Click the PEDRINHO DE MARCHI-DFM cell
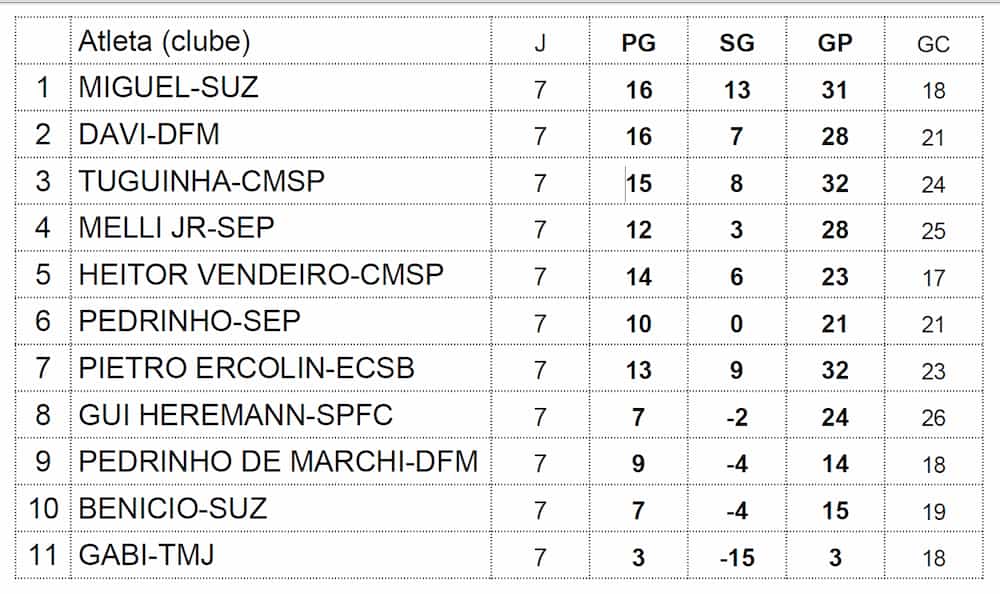This screenshot has height=594, width=1000. [278, 462]
